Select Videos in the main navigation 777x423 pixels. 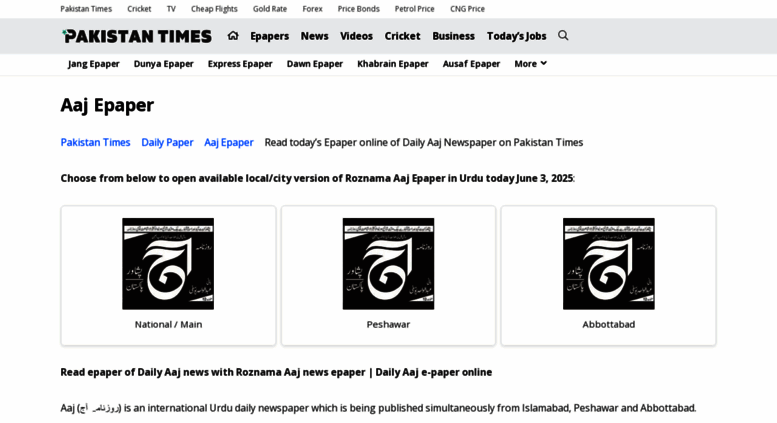click(x=356, y=36)
